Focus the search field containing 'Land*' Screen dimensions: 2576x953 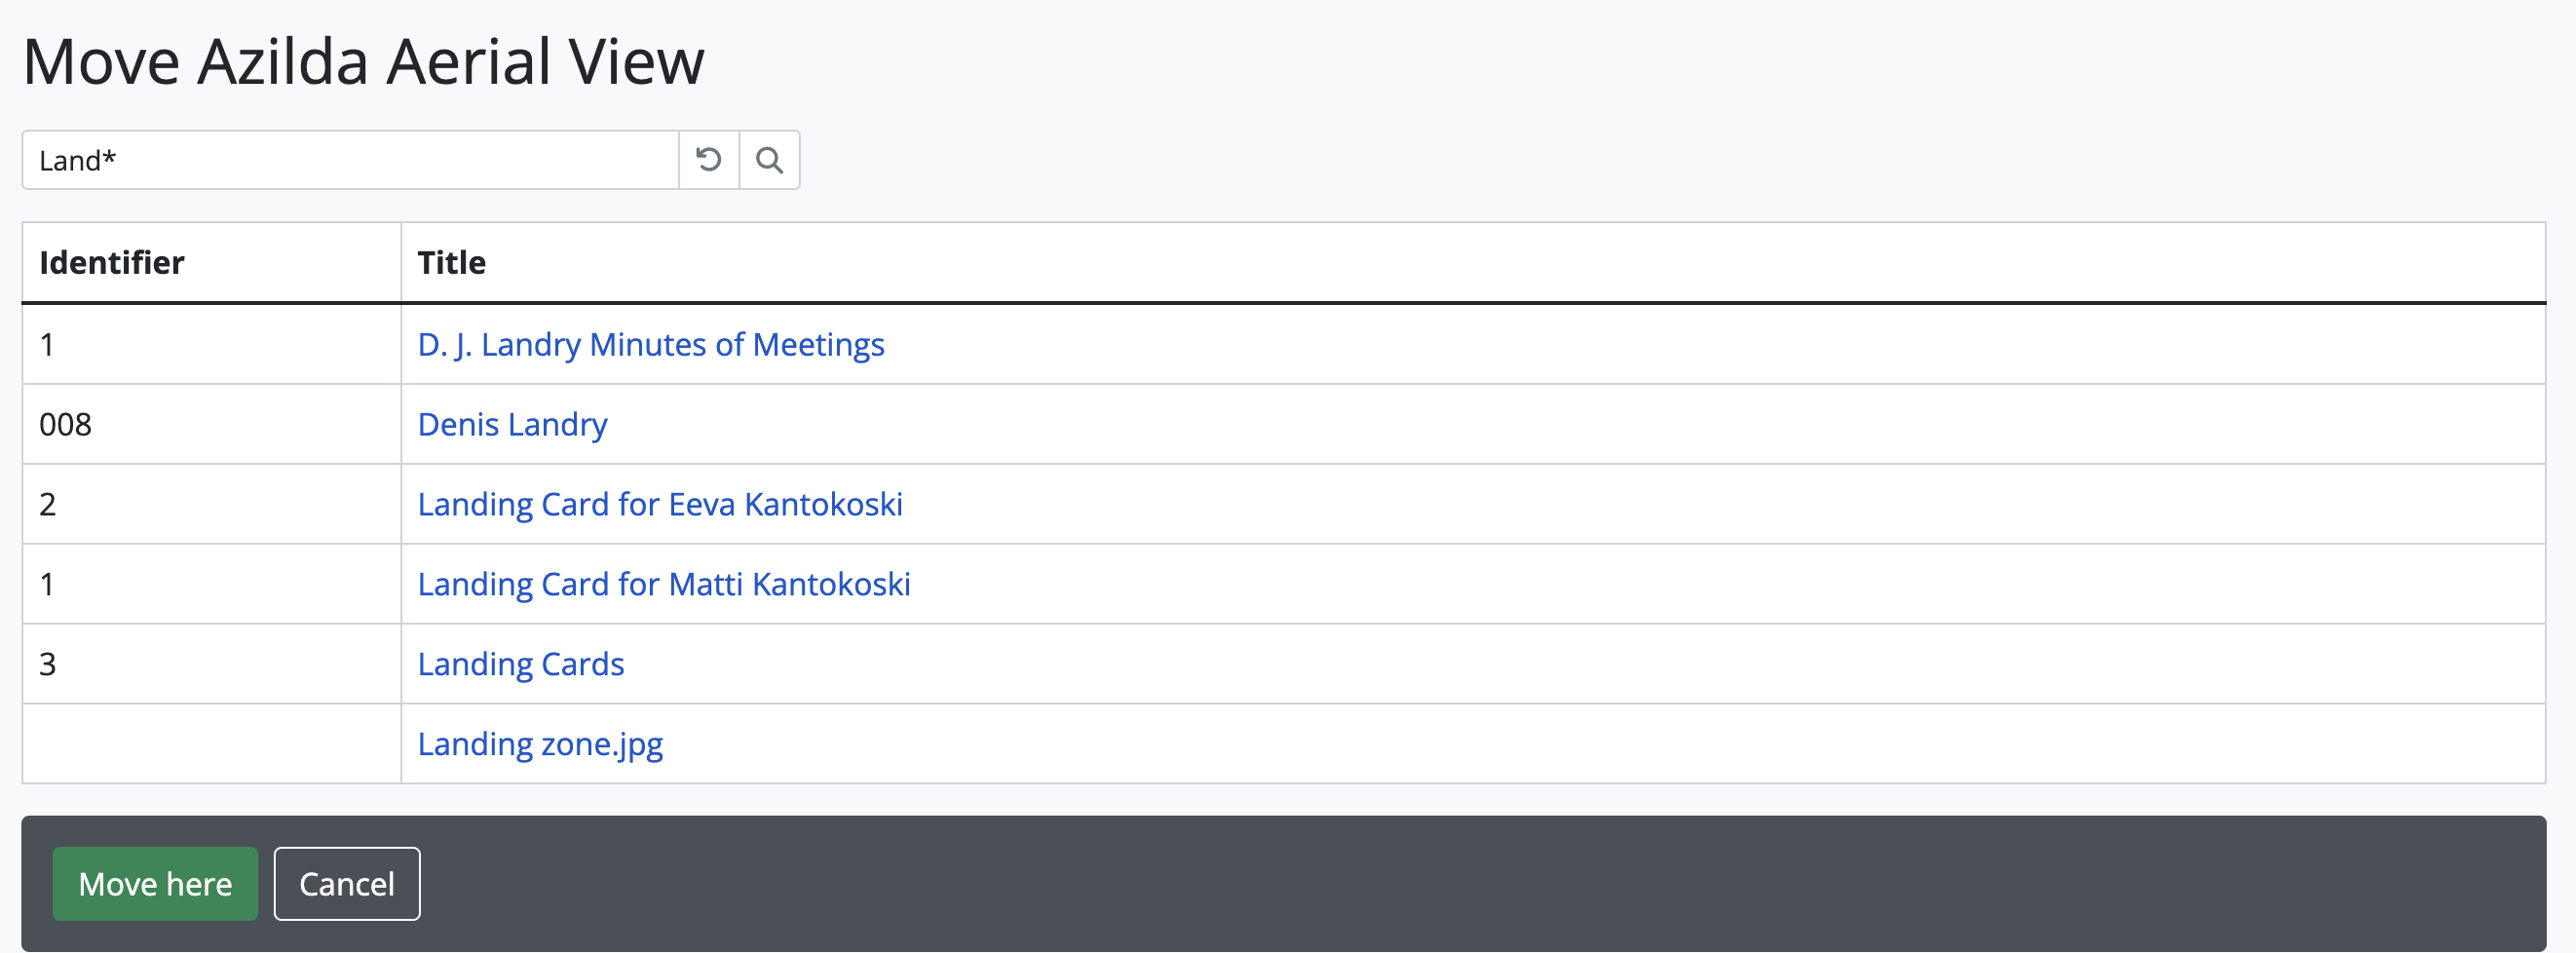350,160
